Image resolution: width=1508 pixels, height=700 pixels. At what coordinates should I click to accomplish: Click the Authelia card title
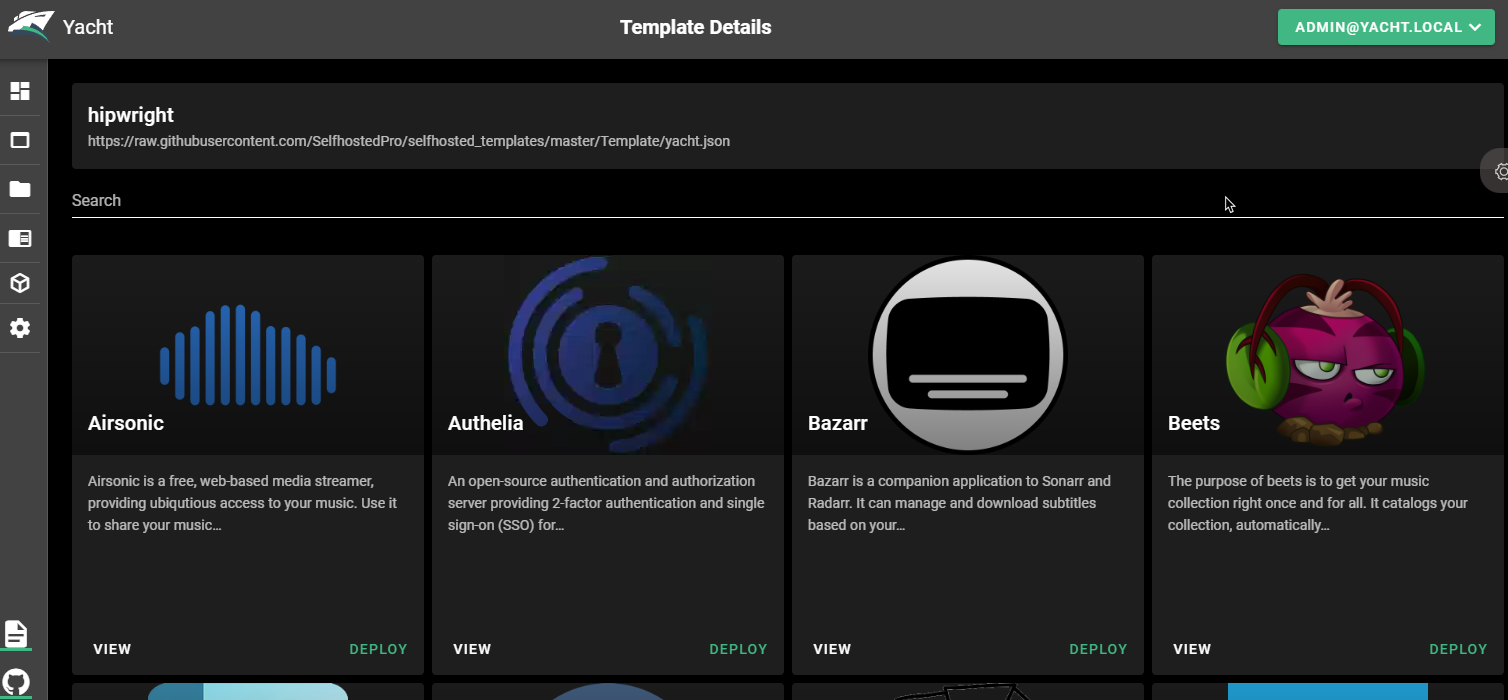(486, 423)
